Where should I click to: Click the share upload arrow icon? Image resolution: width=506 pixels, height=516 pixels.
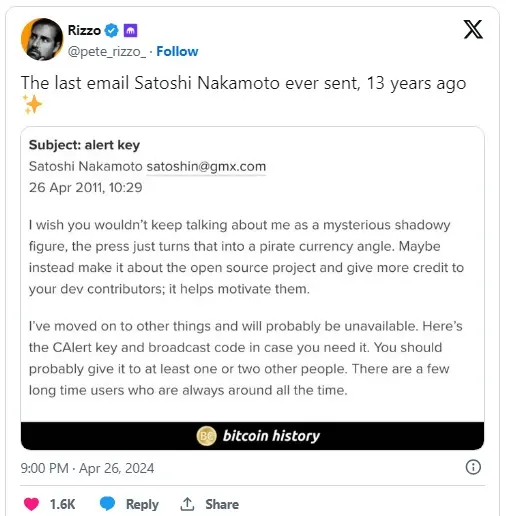coord(187,504)
